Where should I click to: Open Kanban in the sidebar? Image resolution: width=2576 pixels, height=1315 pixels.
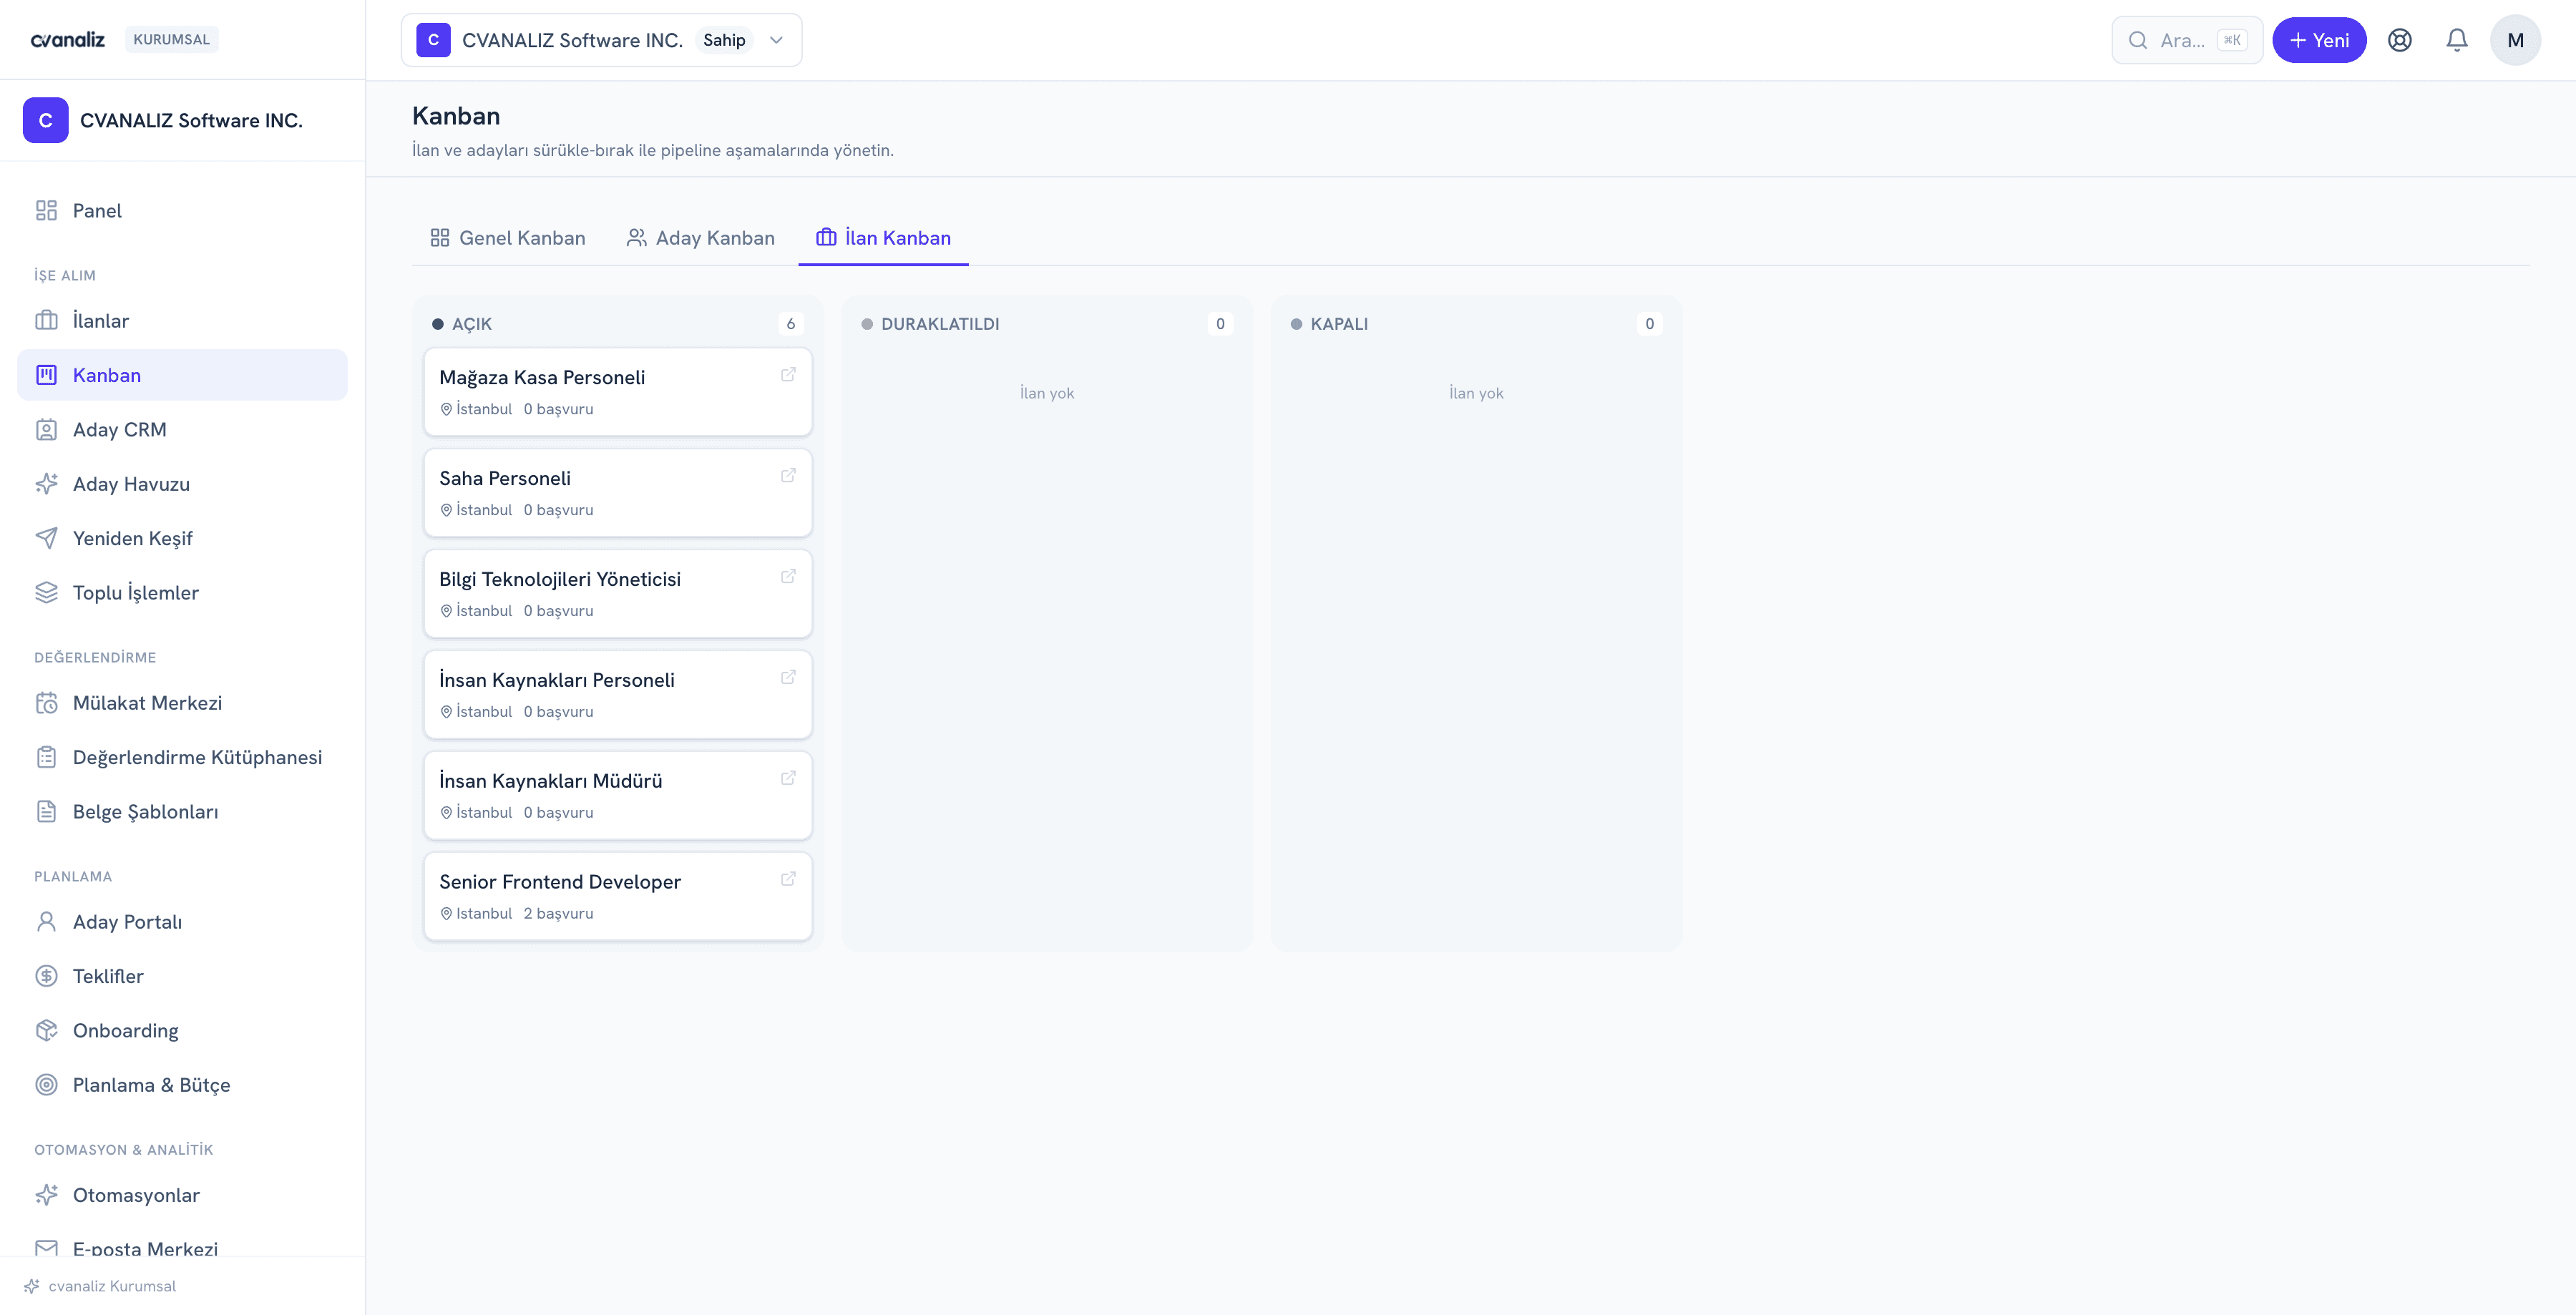pos(182,375)
